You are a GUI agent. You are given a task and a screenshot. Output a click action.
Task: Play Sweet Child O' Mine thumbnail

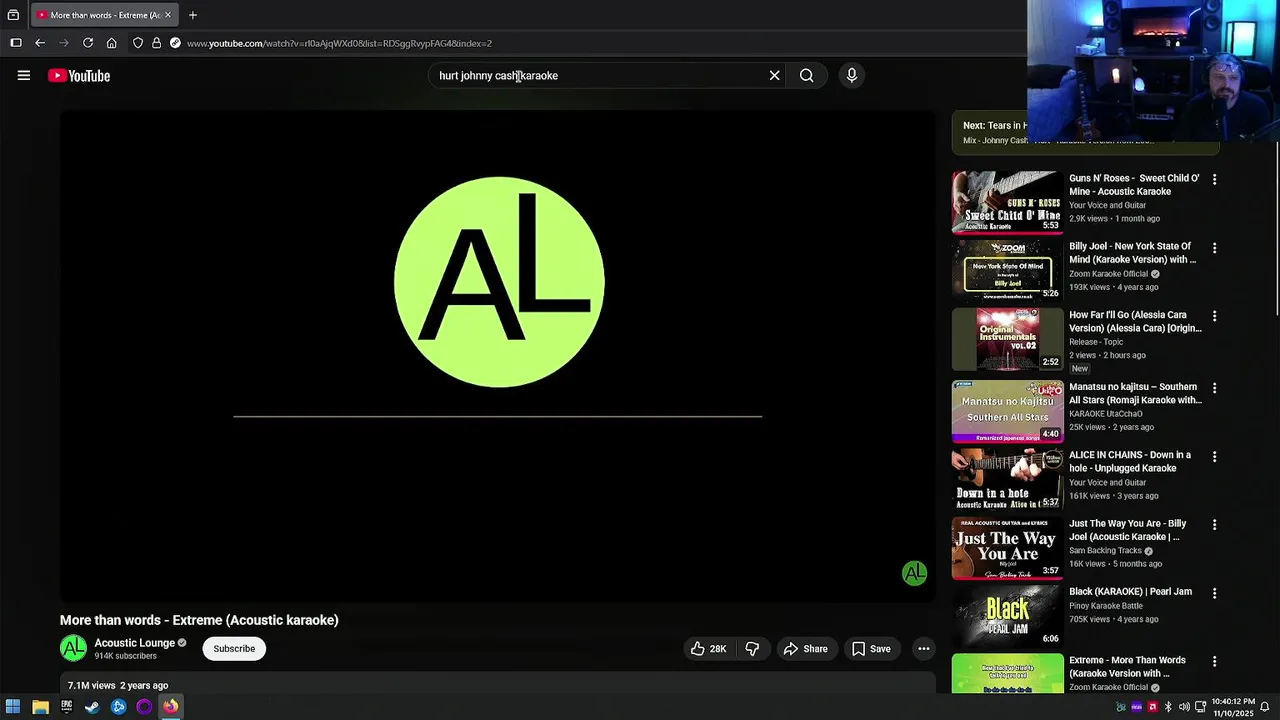(x=1007, y=202)
